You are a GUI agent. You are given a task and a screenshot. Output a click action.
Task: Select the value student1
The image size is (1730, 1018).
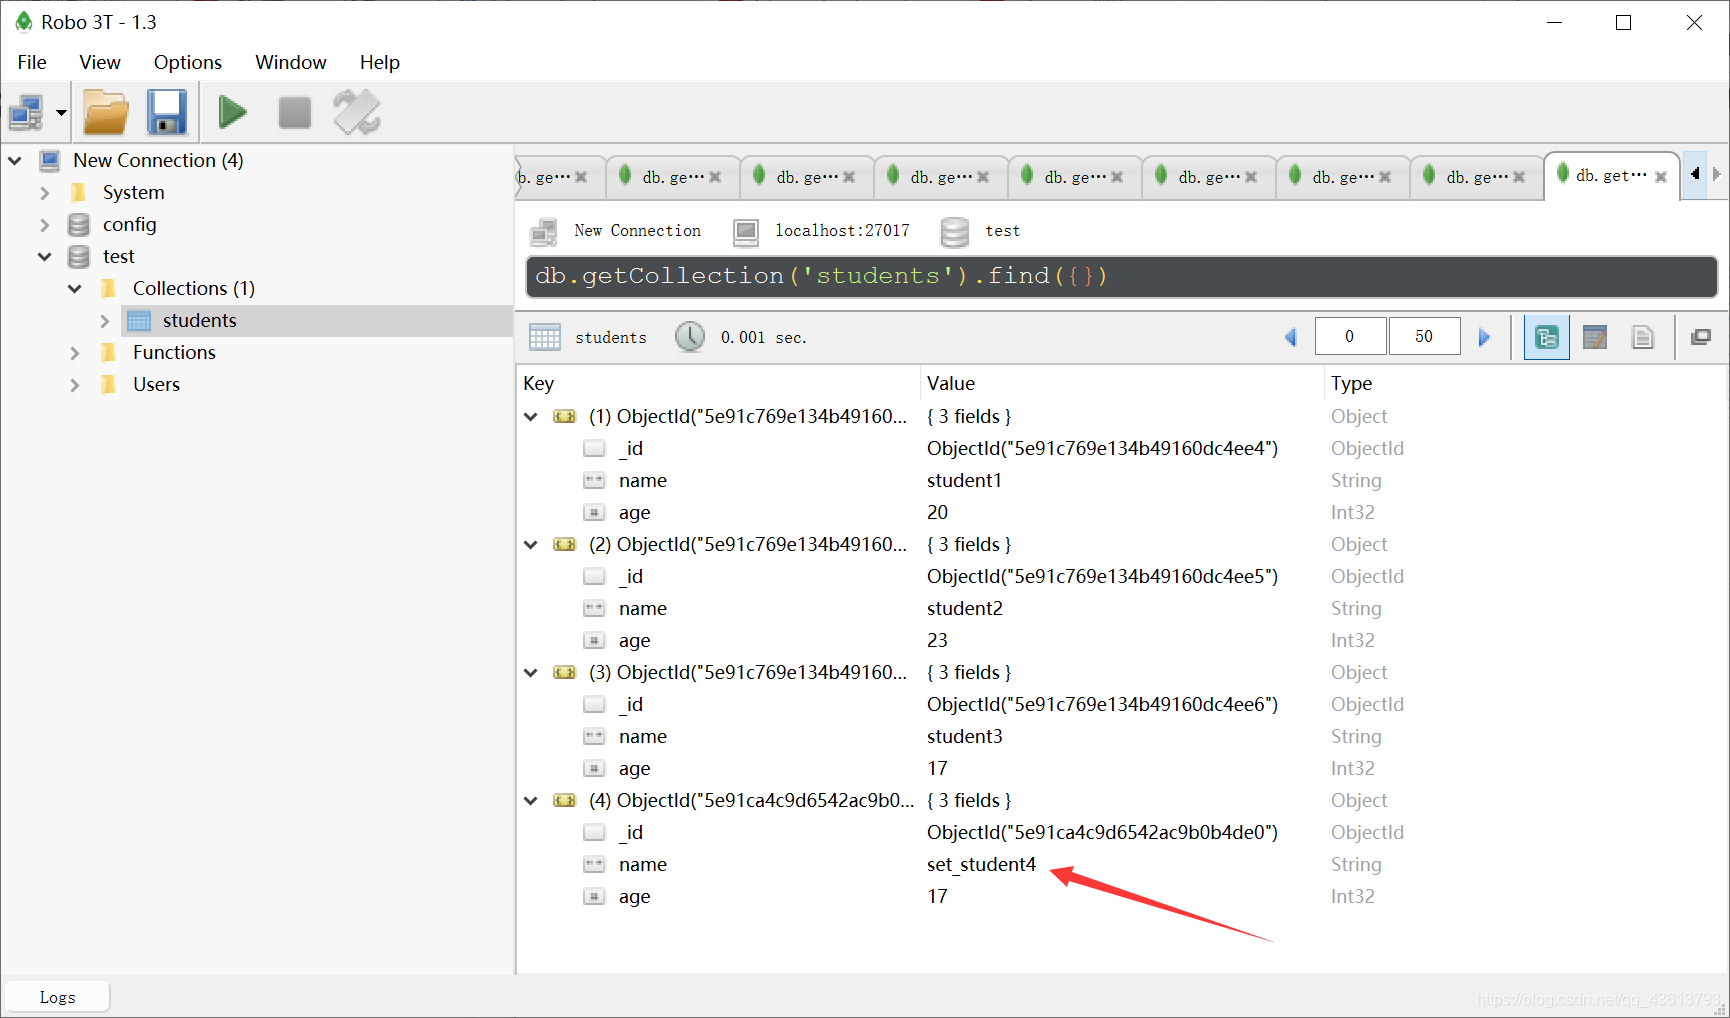click(x=964, y=480)
